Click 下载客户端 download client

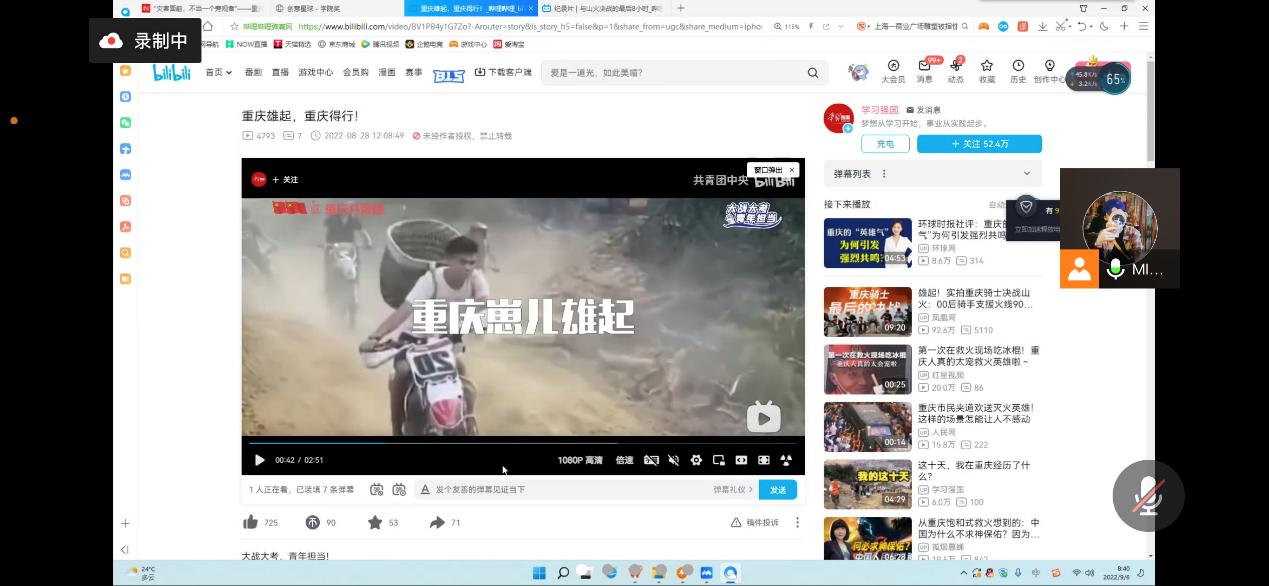503,72
